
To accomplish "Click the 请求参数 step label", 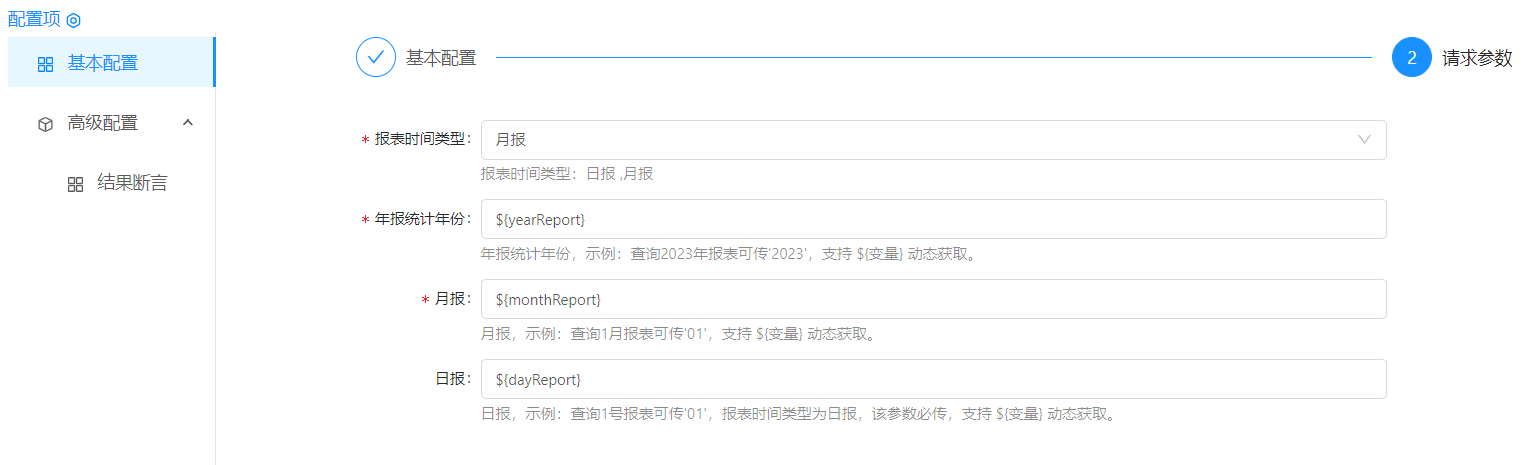I will pos(1477,58).
